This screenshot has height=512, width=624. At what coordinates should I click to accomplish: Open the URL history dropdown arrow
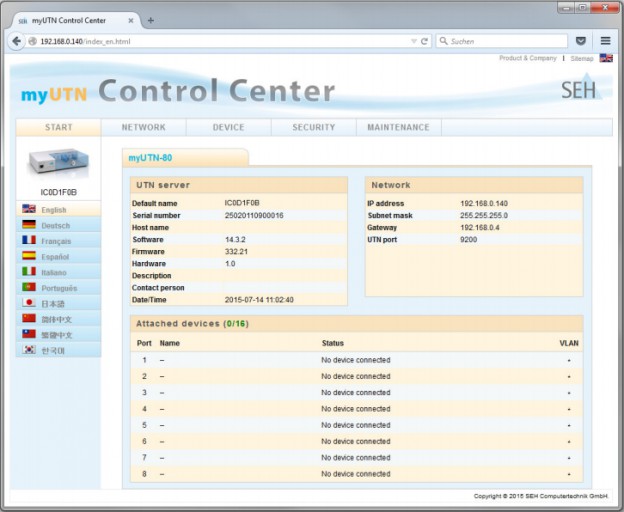(x=414, y=42)
